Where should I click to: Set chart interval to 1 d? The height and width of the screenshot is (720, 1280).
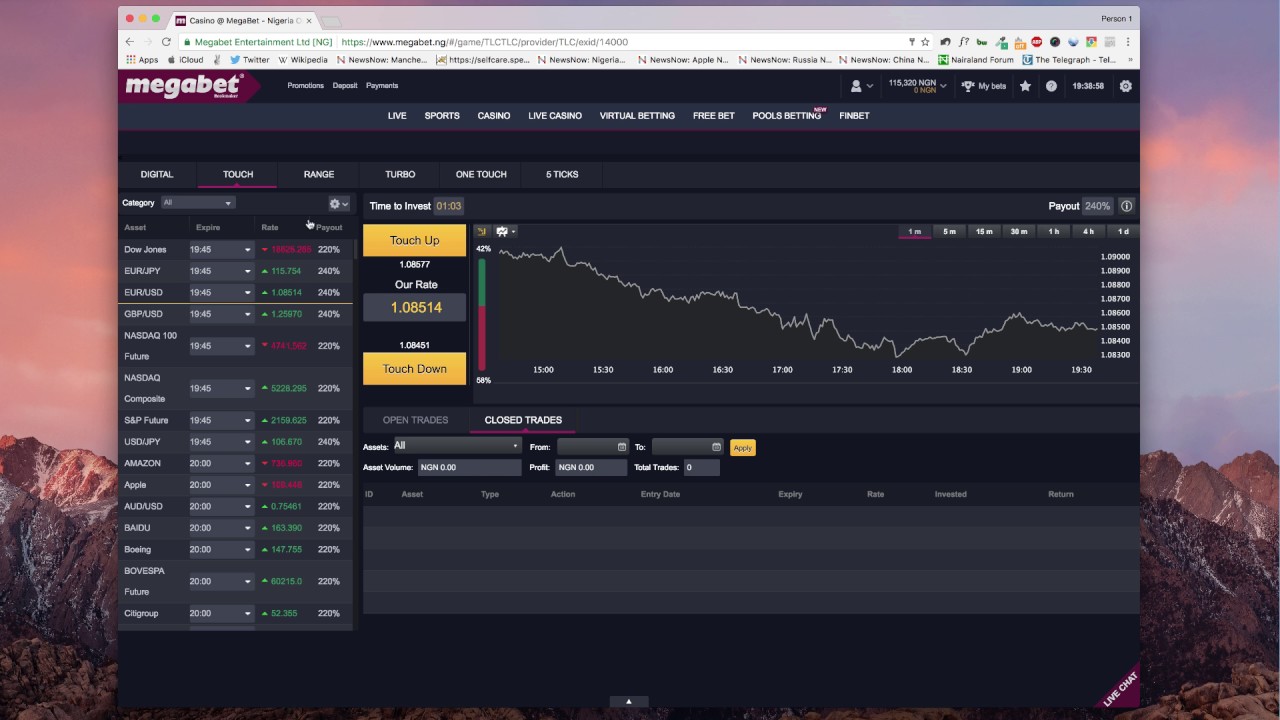[1123, 232]
